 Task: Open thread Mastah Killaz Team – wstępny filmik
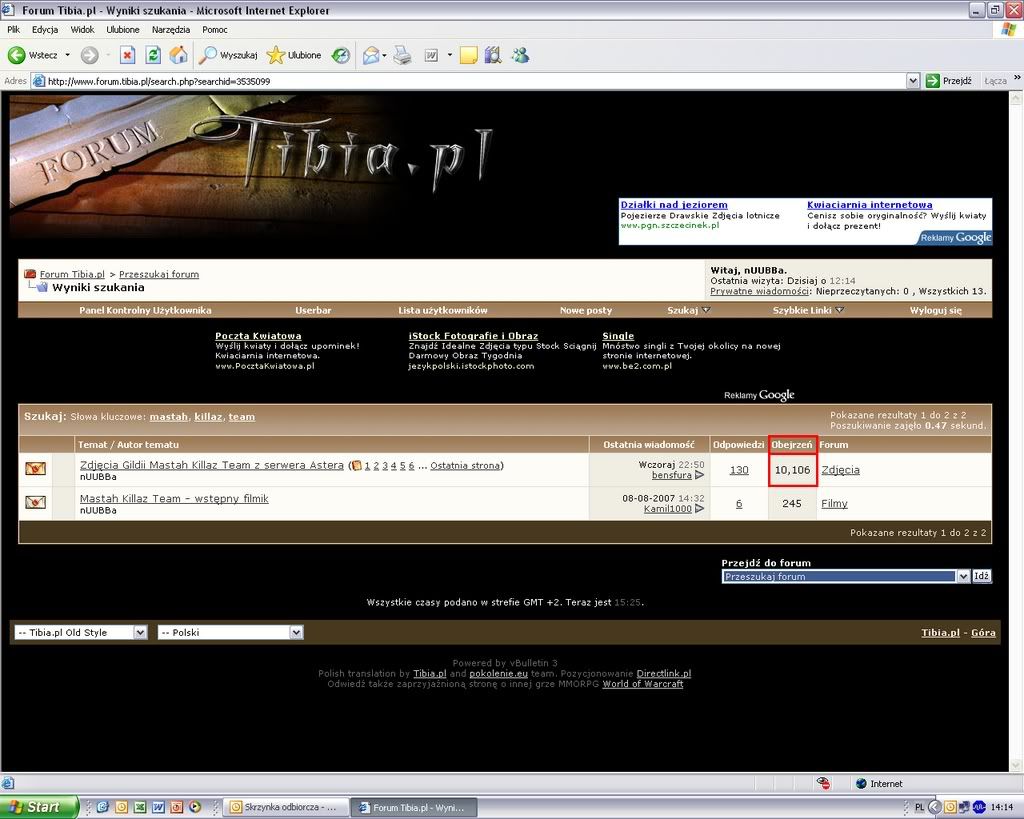[174, 498]
